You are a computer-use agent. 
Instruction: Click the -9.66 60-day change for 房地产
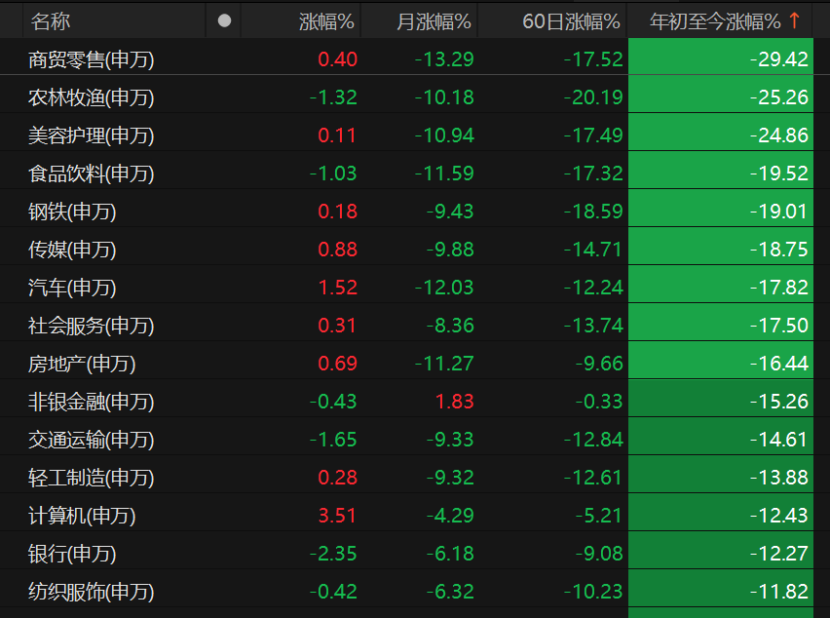pos(599,364)
